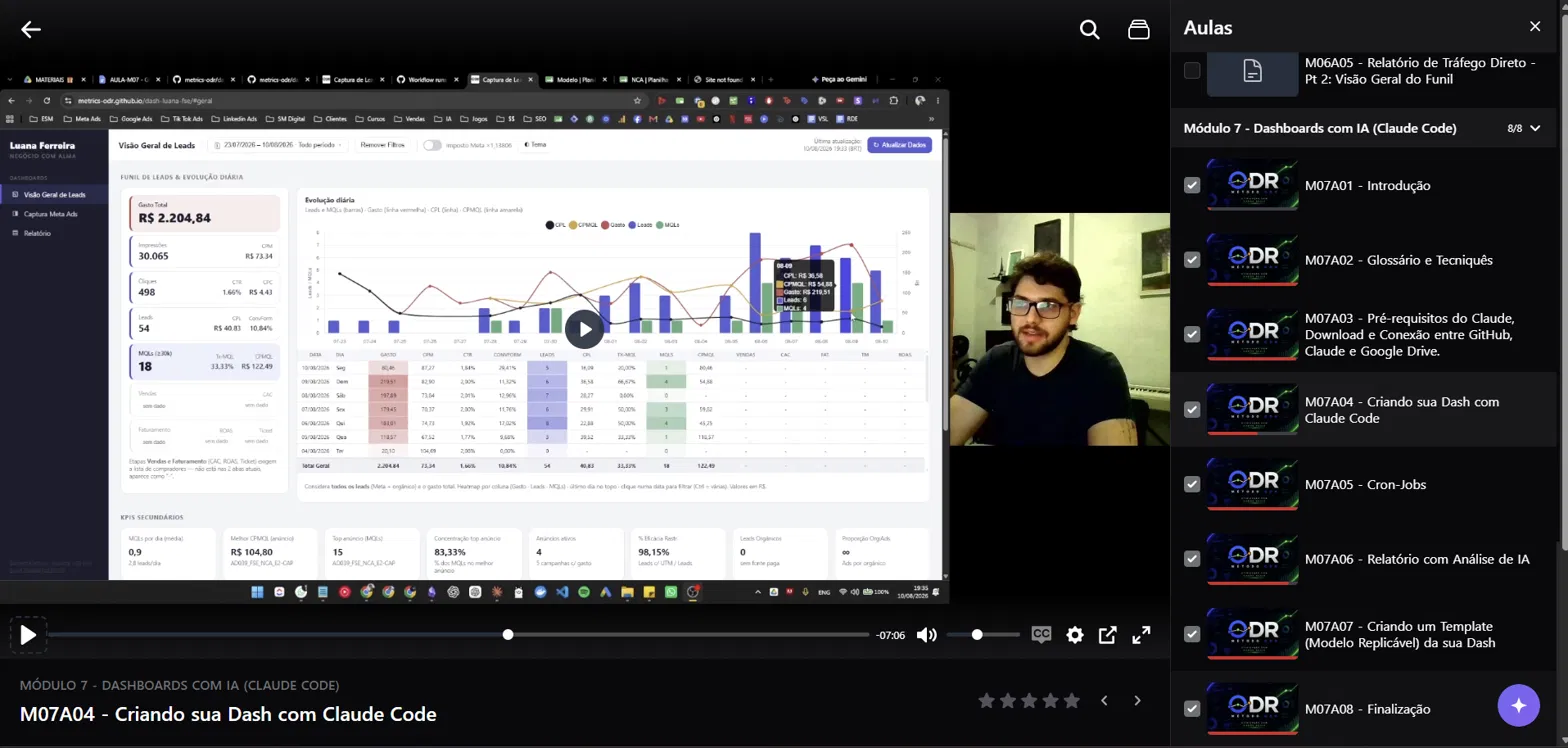Collapse the Módulo 7 section chevron
The width and height of the screenshot is (1568, 748).
coord(1536,128)
